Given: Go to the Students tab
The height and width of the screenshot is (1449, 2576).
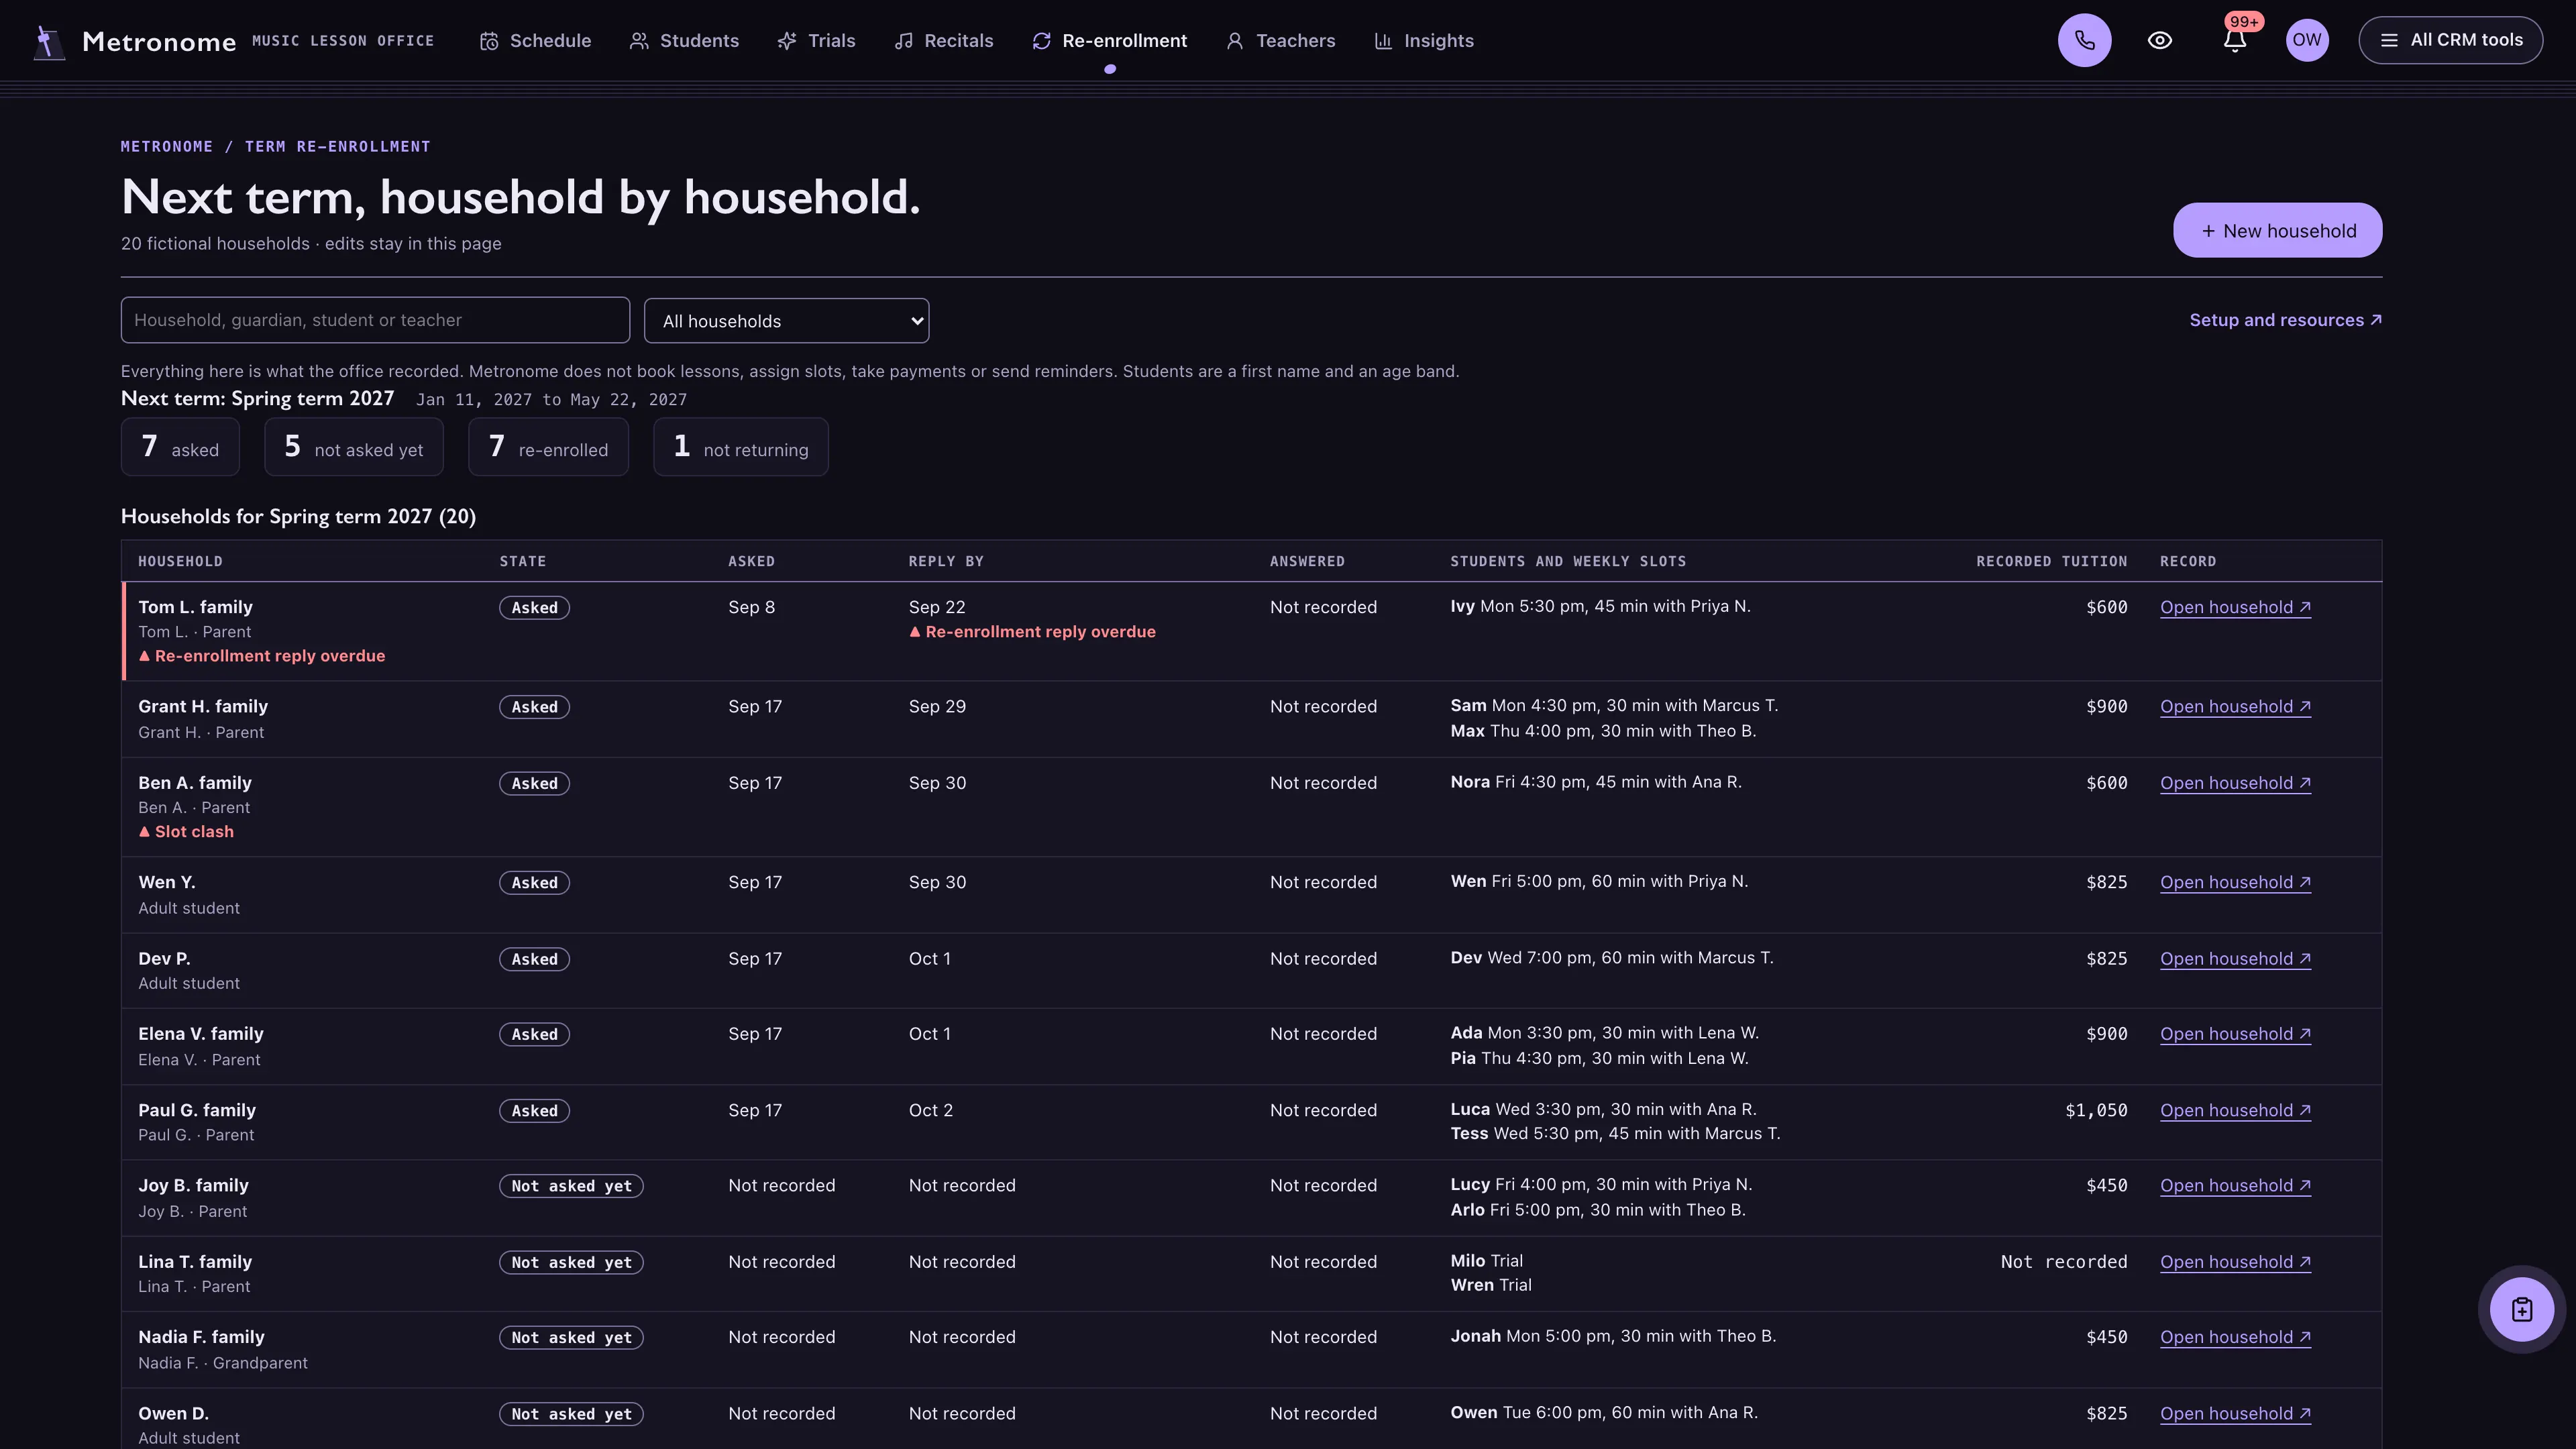Looking at the screenshot, I should point(684,41).
